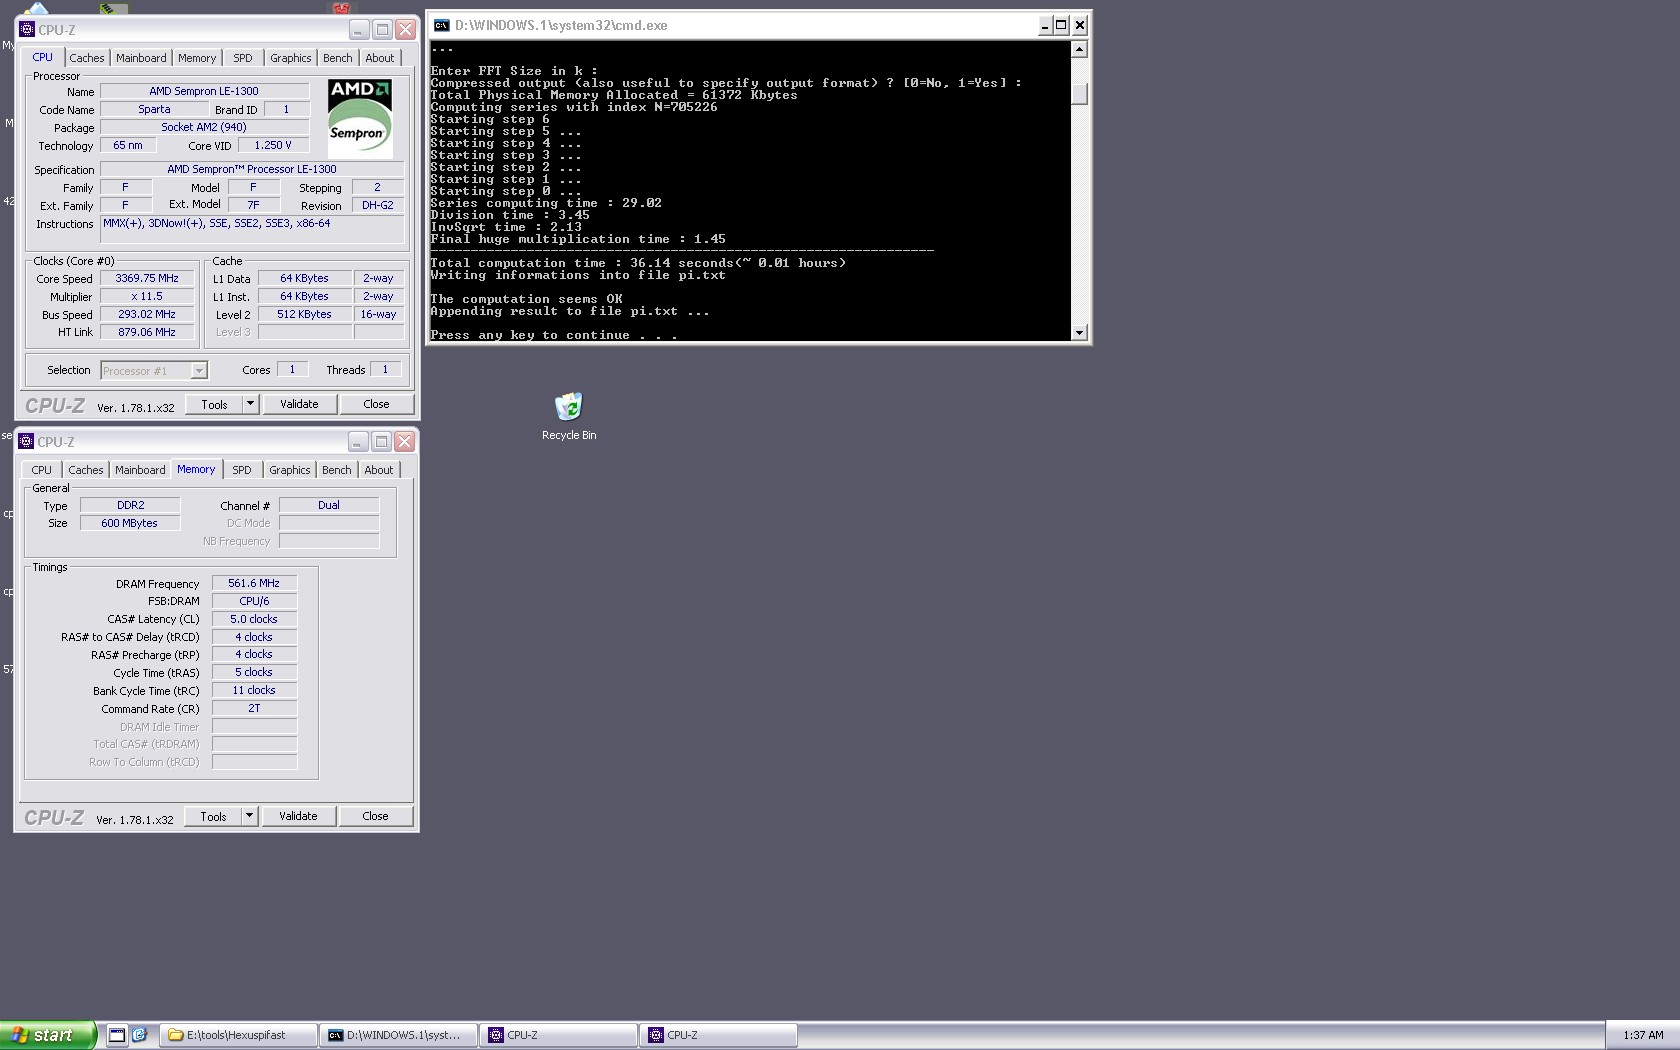Image resolution: width=1680 pixels, height=1050 pixels.
Task: Expand the Processor #1 selection dropdown
Action: point(199,371)
